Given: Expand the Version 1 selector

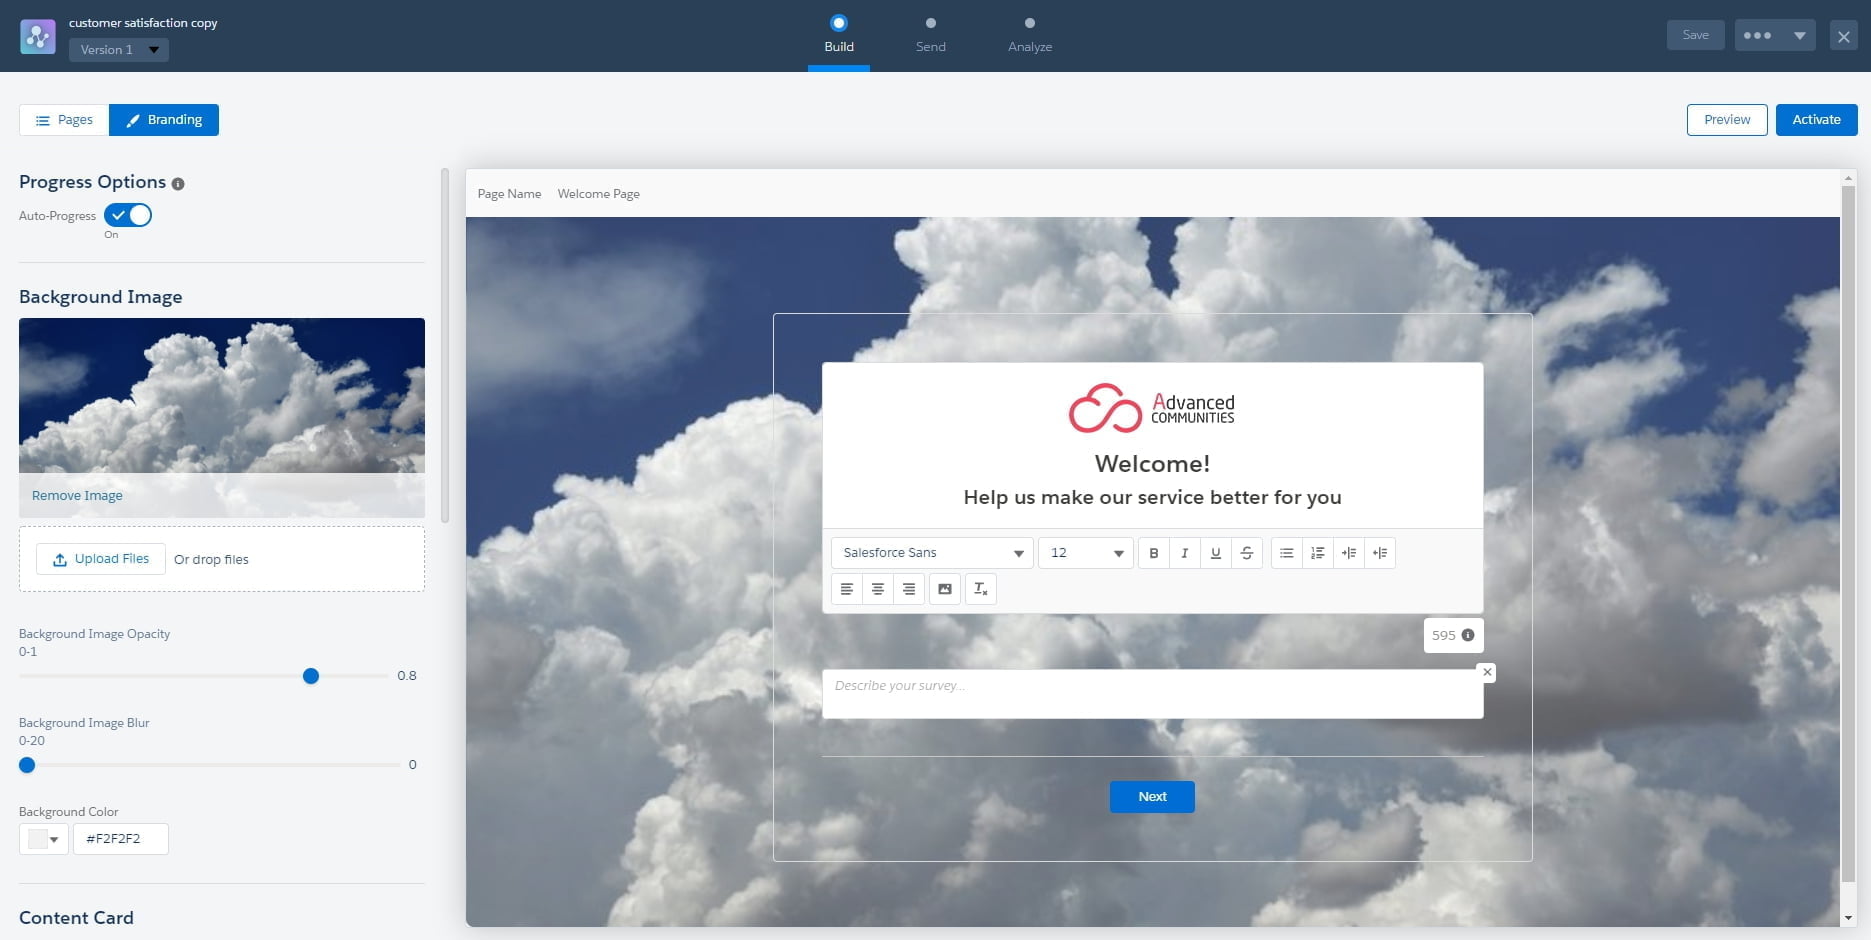Looking at the screenshot, I should pos(118,49).
